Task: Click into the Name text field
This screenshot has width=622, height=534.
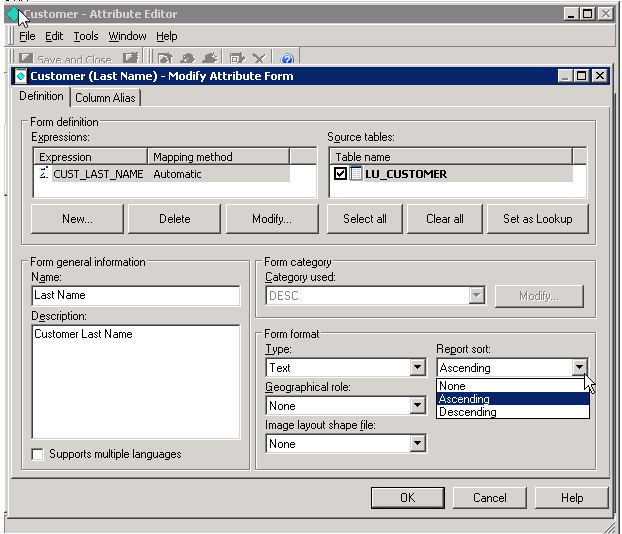Action: pyautogui.click(x=136, y=296)
